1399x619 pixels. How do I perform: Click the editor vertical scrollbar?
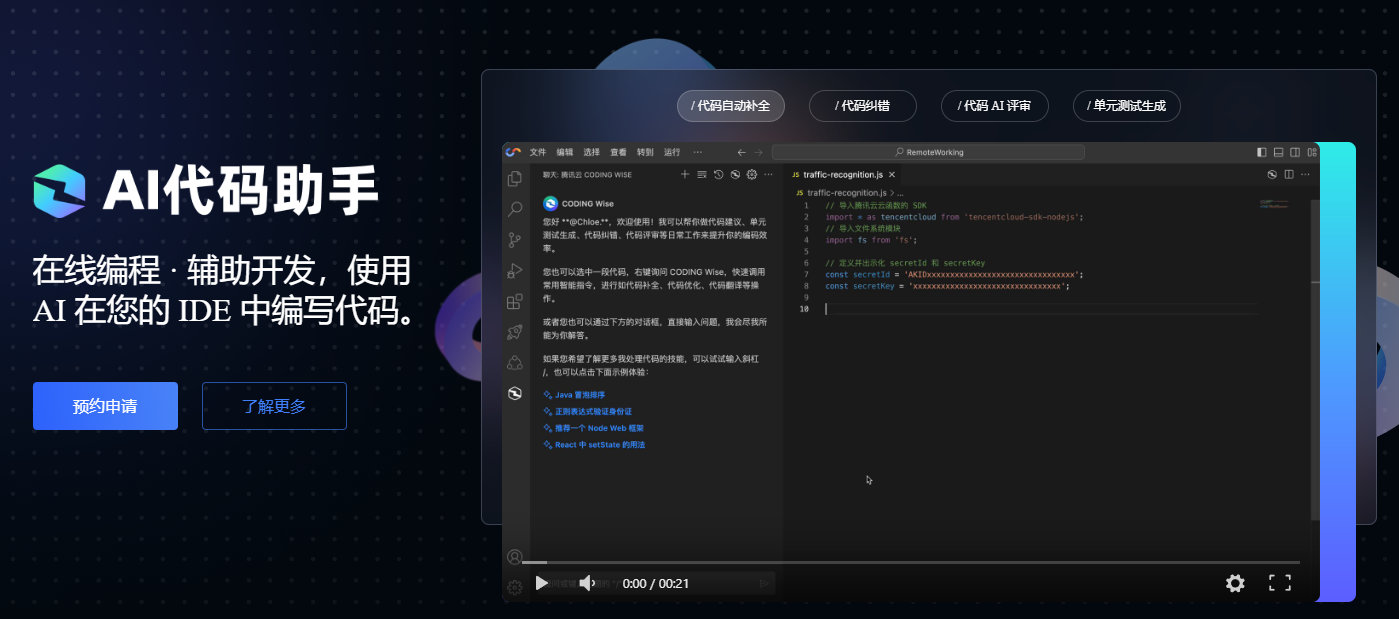(x=1315, y=360)
